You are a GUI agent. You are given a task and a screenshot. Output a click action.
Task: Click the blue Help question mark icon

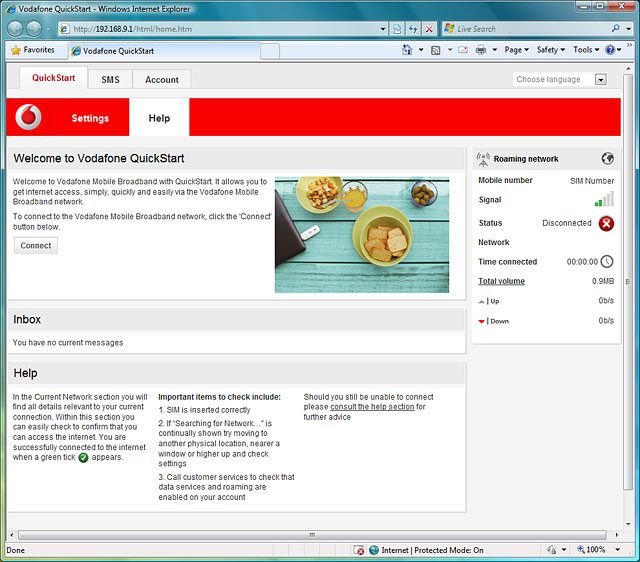click(x=610, y=50)
